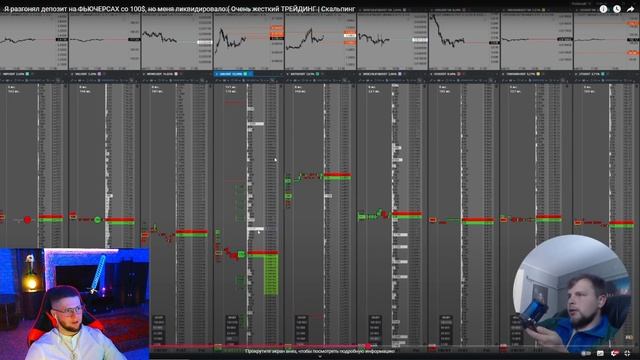Click the green circle trade marker in second panel
640x360 pixels.
click(98, 220)
